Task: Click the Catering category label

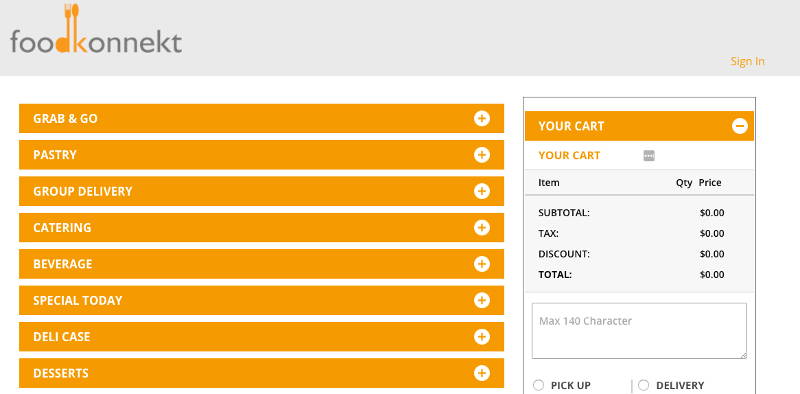Action: pyautogui.click(x=62, y=228)
